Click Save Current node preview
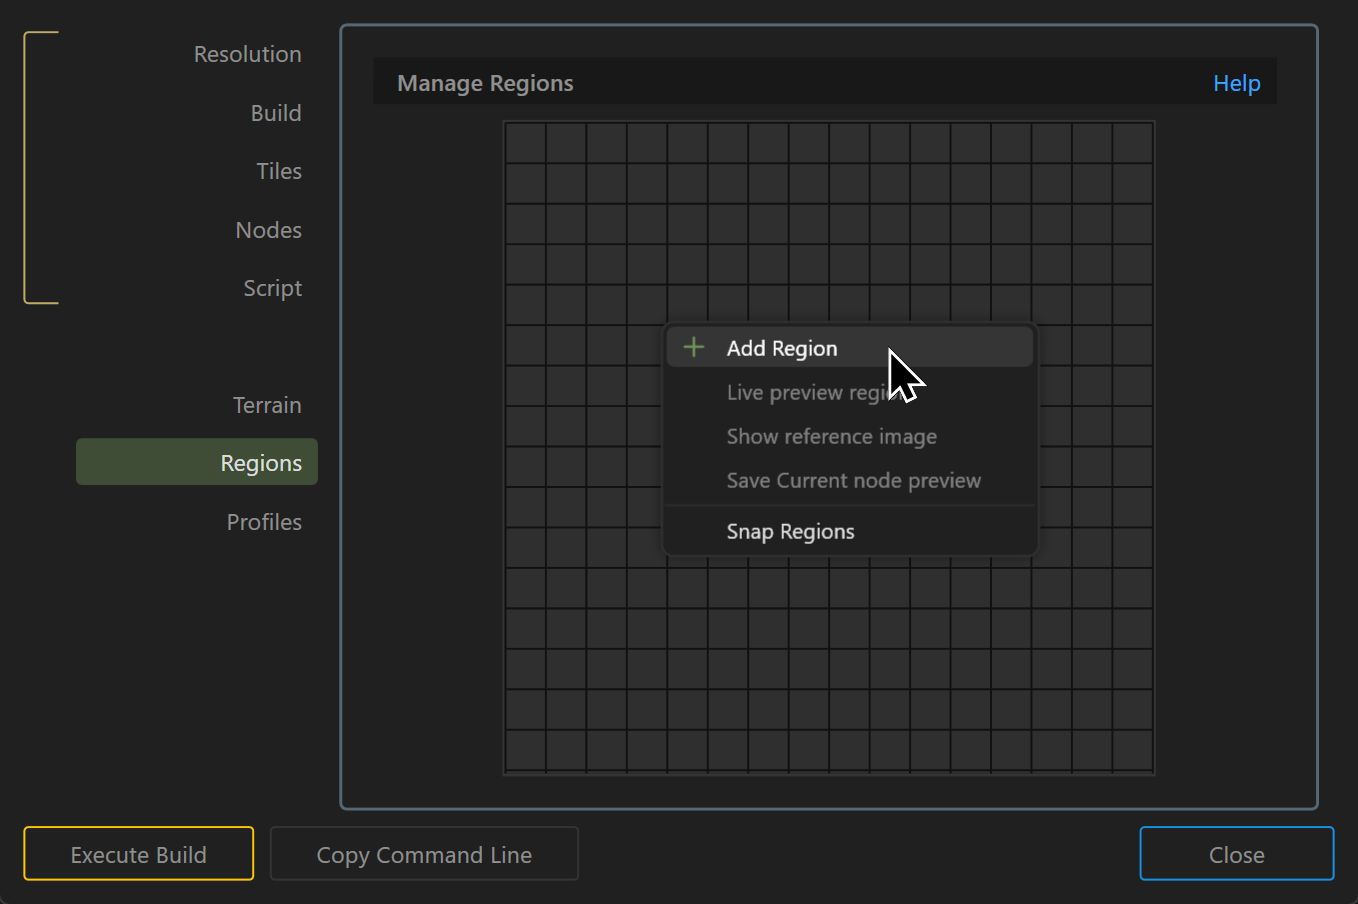The image size is (1358, 904). [853, 481]
